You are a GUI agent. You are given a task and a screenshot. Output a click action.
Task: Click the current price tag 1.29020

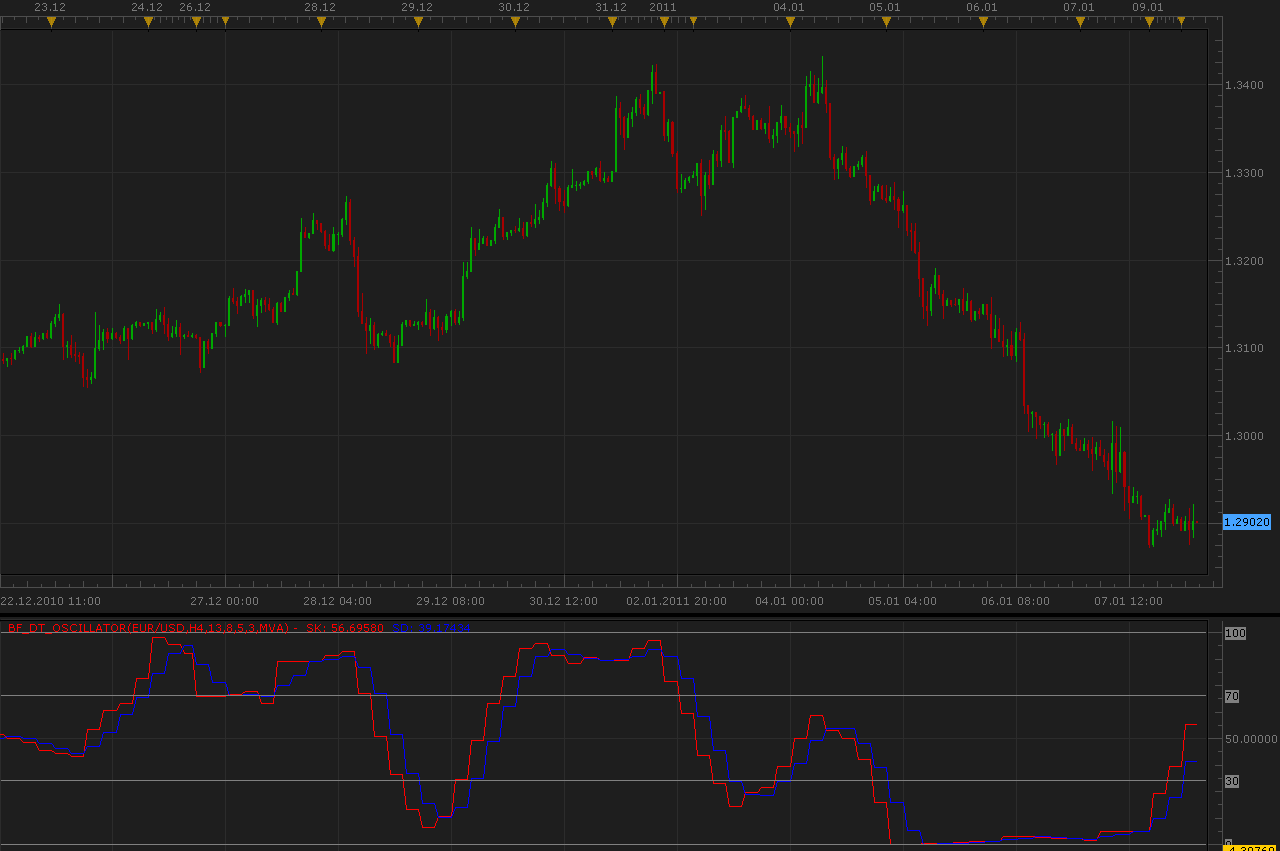(x=1247, y=522)
